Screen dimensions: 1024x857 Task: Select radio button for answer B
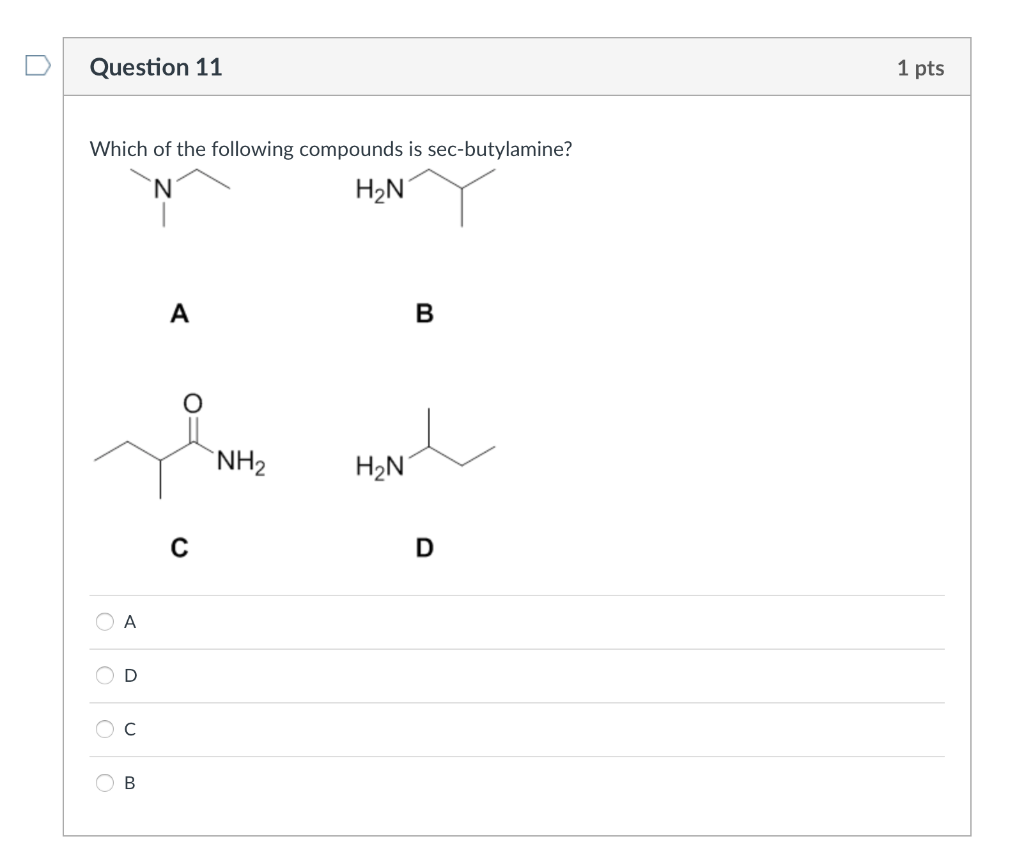click(104, 784)
